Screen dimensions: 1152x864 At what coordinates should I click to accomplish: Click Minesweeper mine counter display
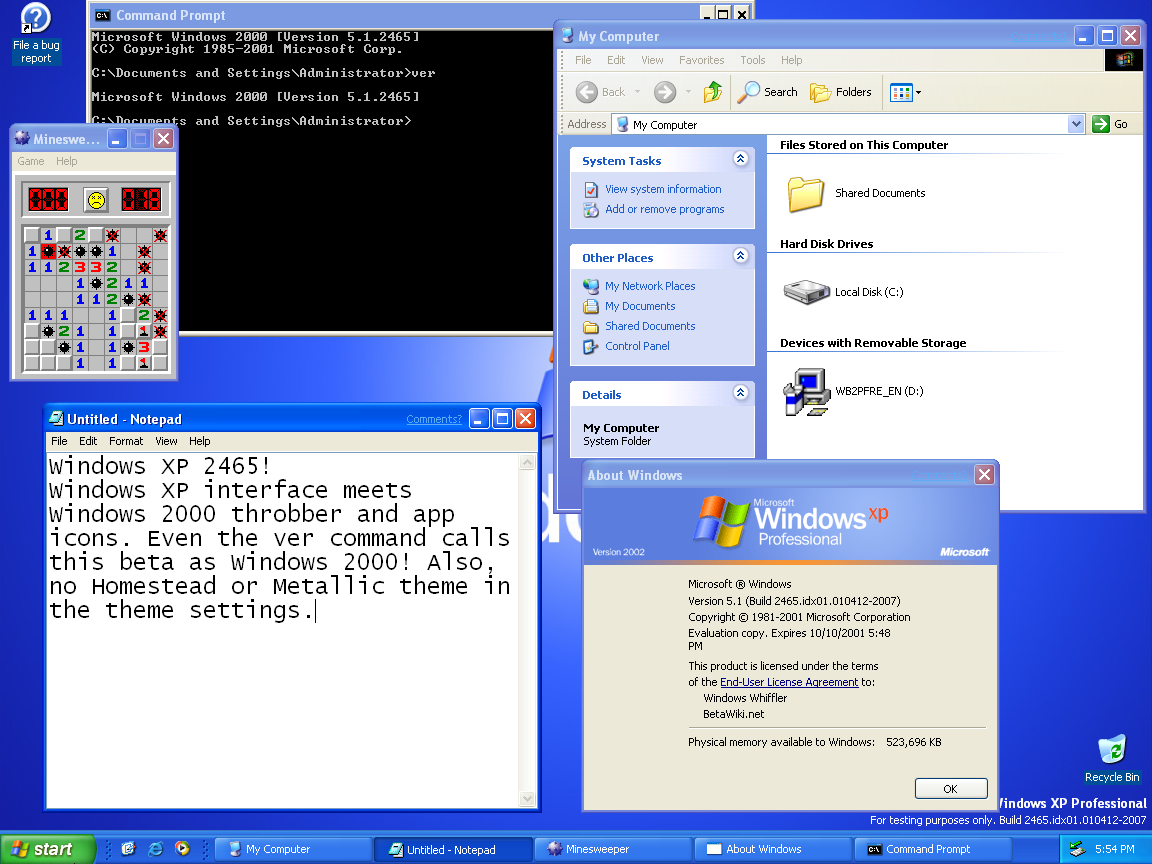tap(48, 199)
